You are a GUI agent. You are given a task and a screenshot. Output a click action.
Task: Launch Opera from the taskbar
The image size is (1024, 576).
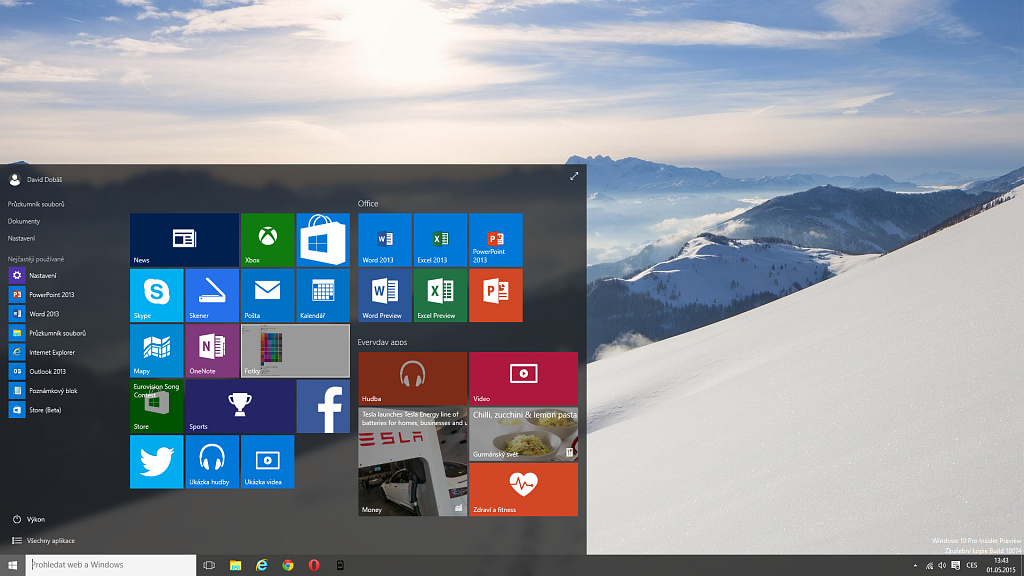(x=313, y=566)
